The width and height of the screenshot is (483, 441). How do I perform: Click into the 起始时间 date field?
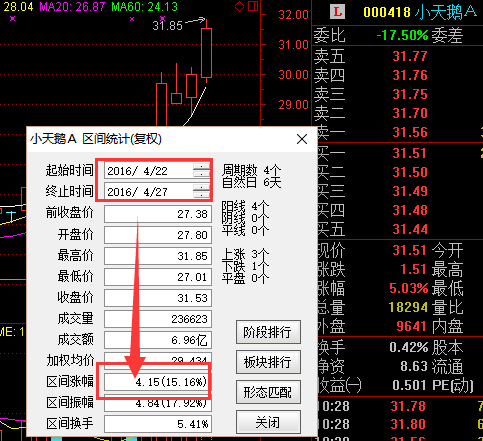pyautogui.click(x=148, y=171)
